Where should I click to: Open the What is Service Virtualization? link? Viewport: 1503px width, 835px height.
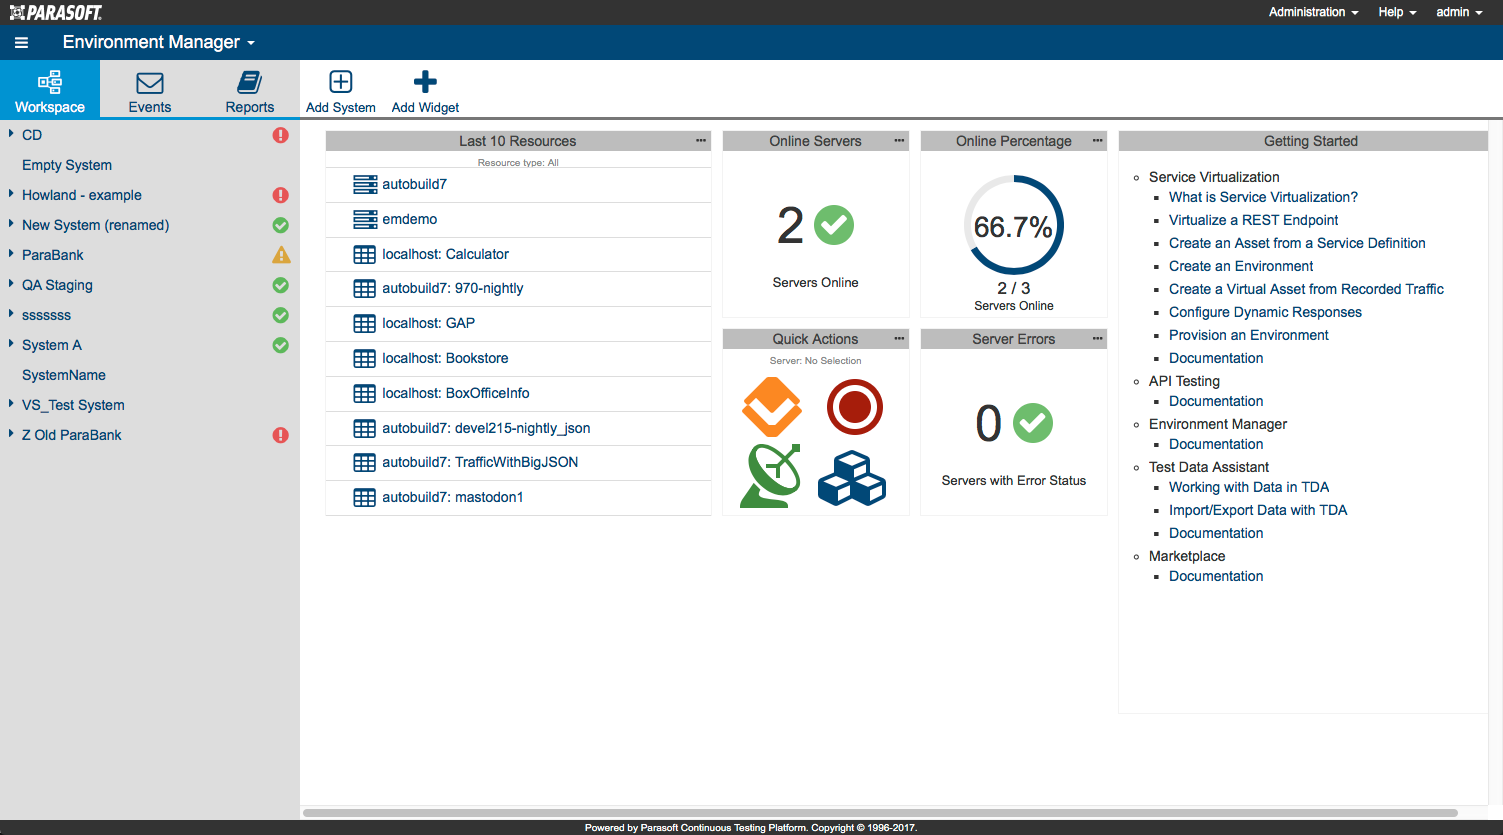point(1263,197)
